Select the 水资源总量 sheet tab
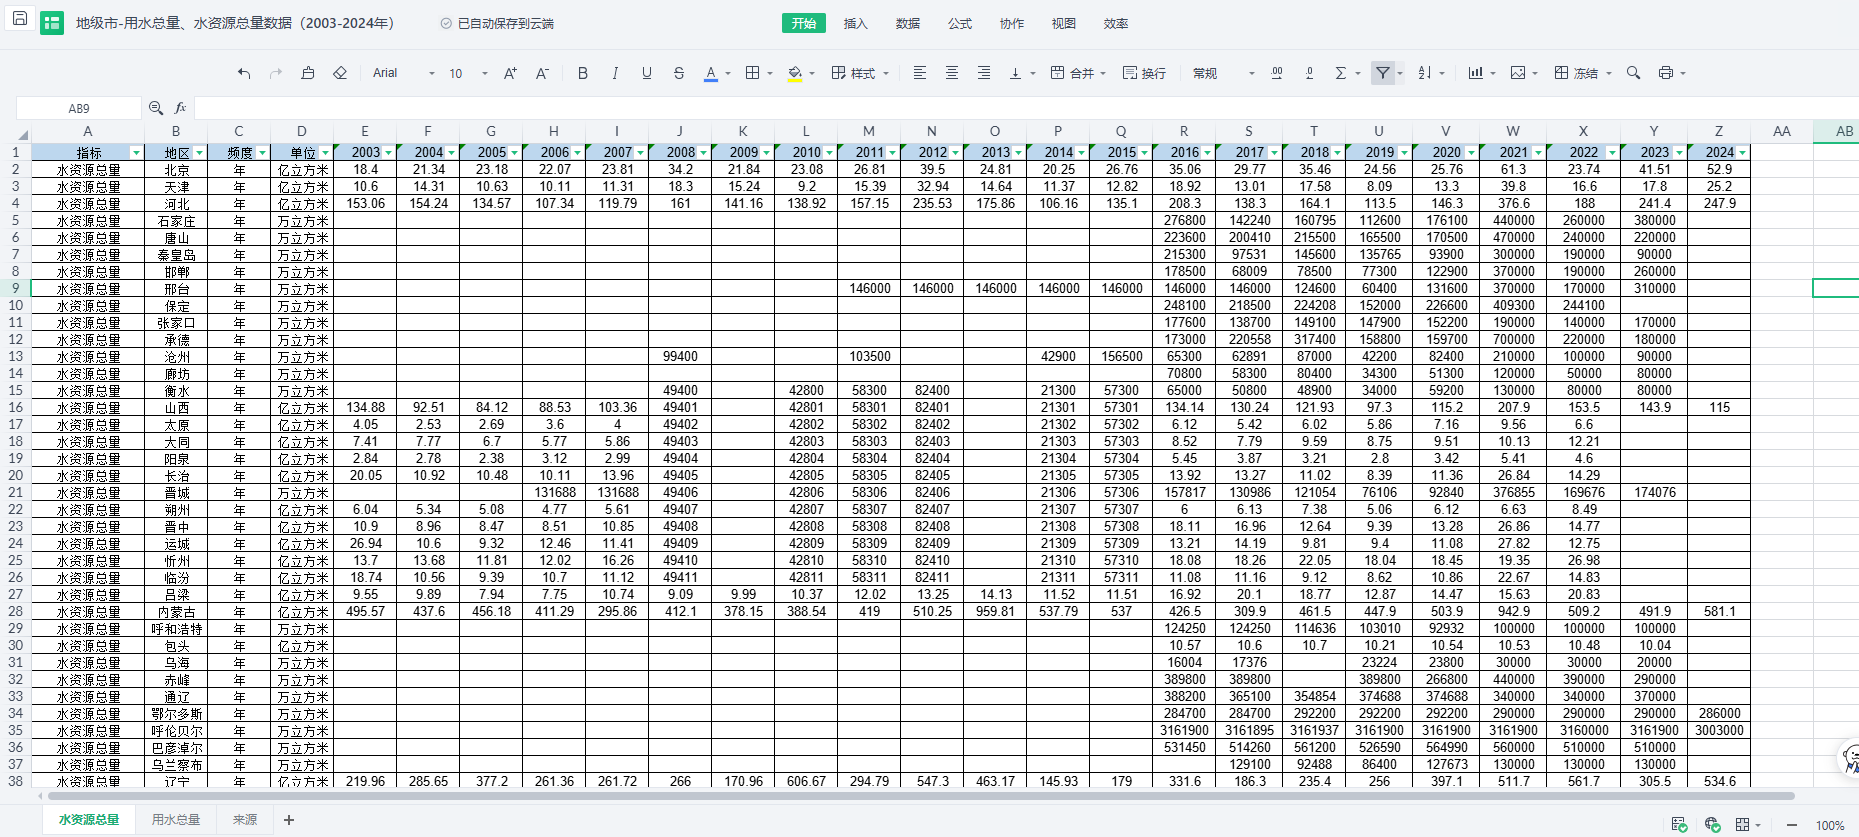This screenshot has width=1859, height=837. (x=89, y=820)
